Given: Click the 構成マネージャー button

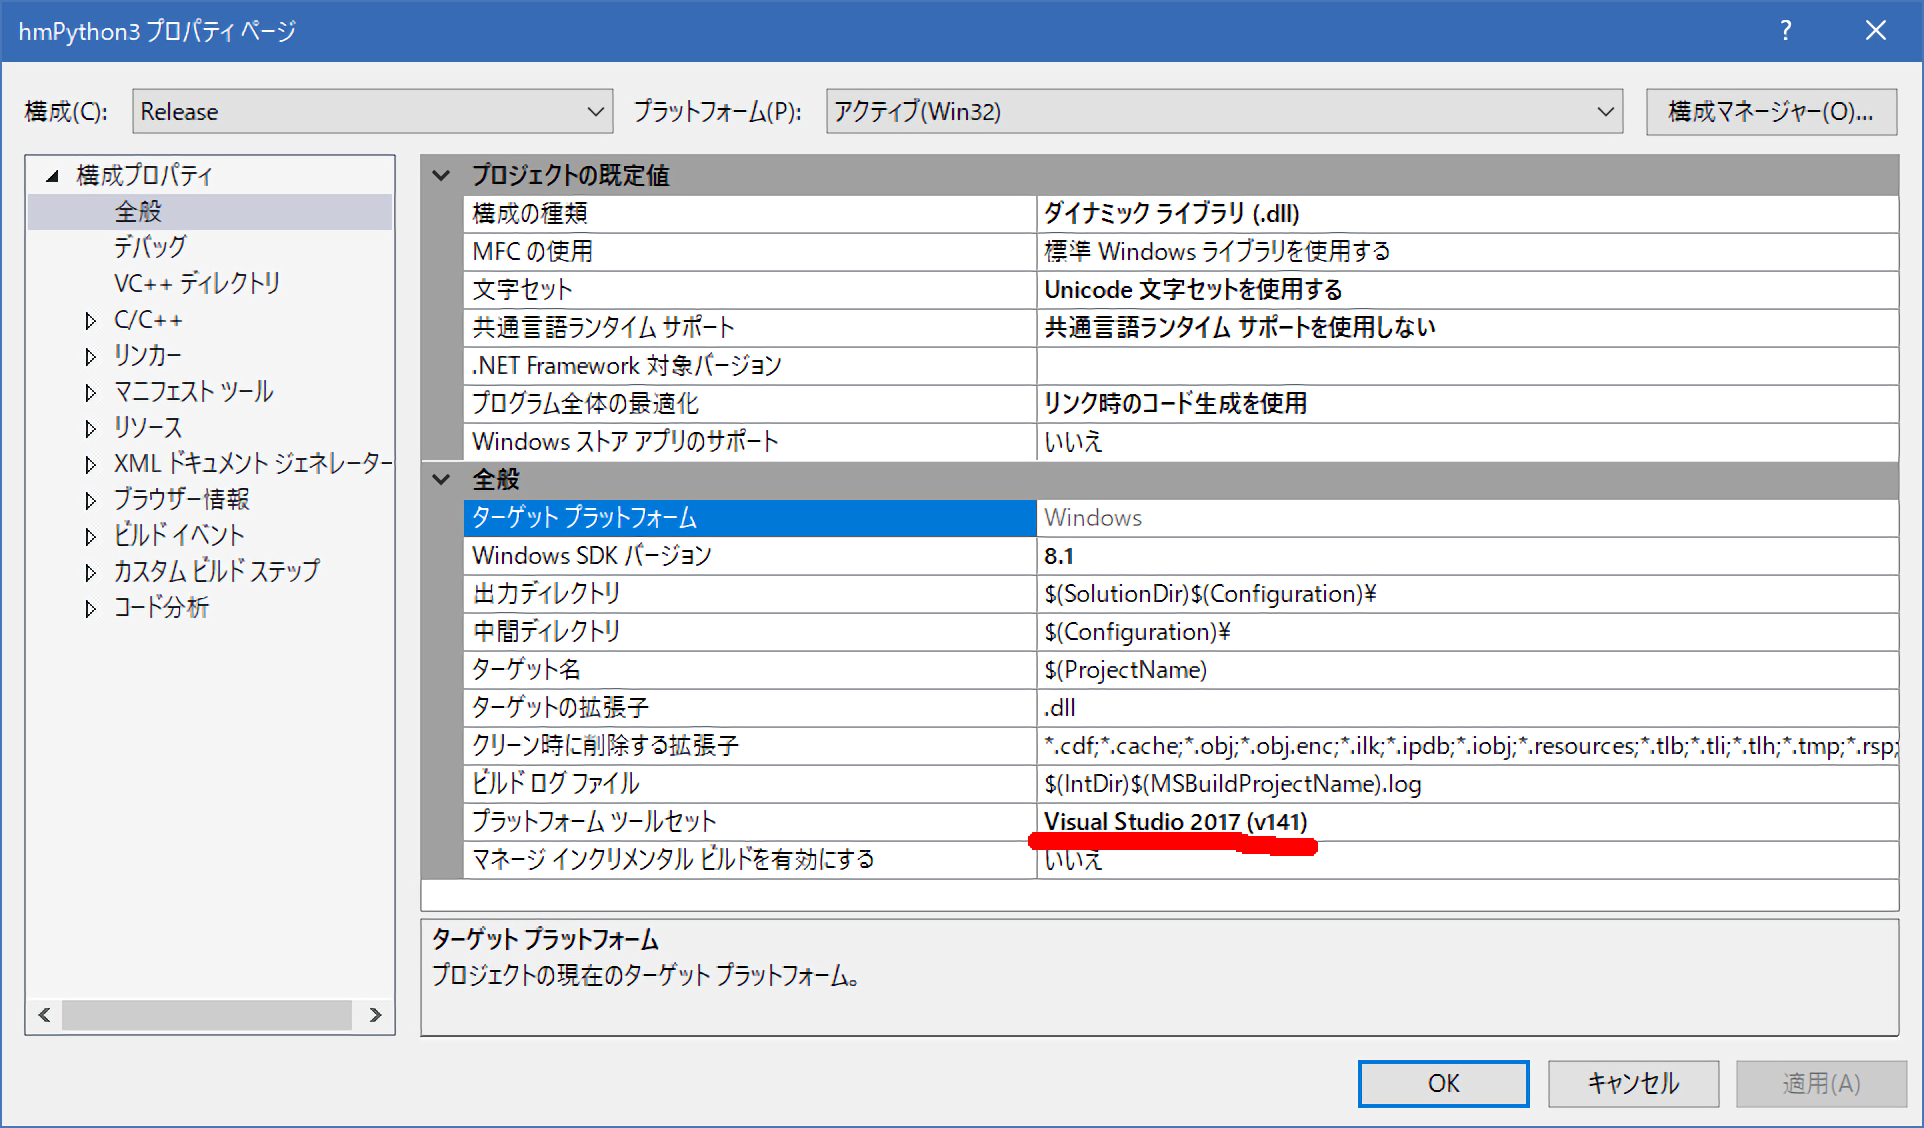Looking at the screenshot, I should tap(1770, 111).
